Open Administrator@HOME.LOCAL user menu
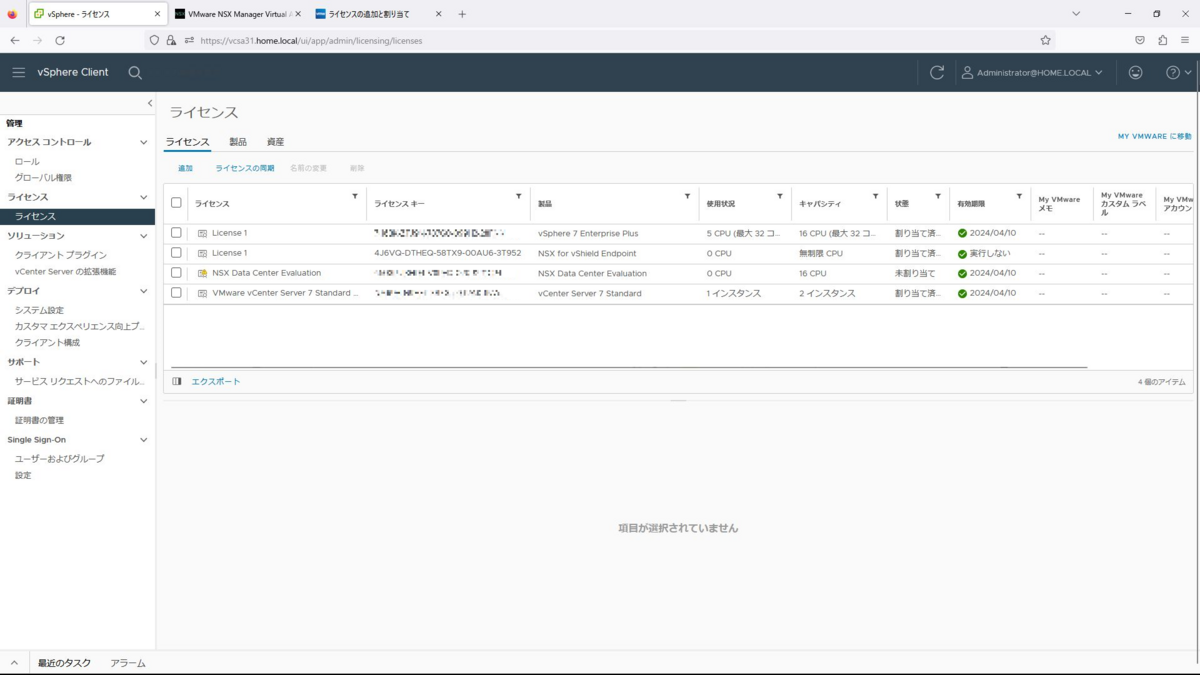 pyautogui.click(x=1032, y=72)
